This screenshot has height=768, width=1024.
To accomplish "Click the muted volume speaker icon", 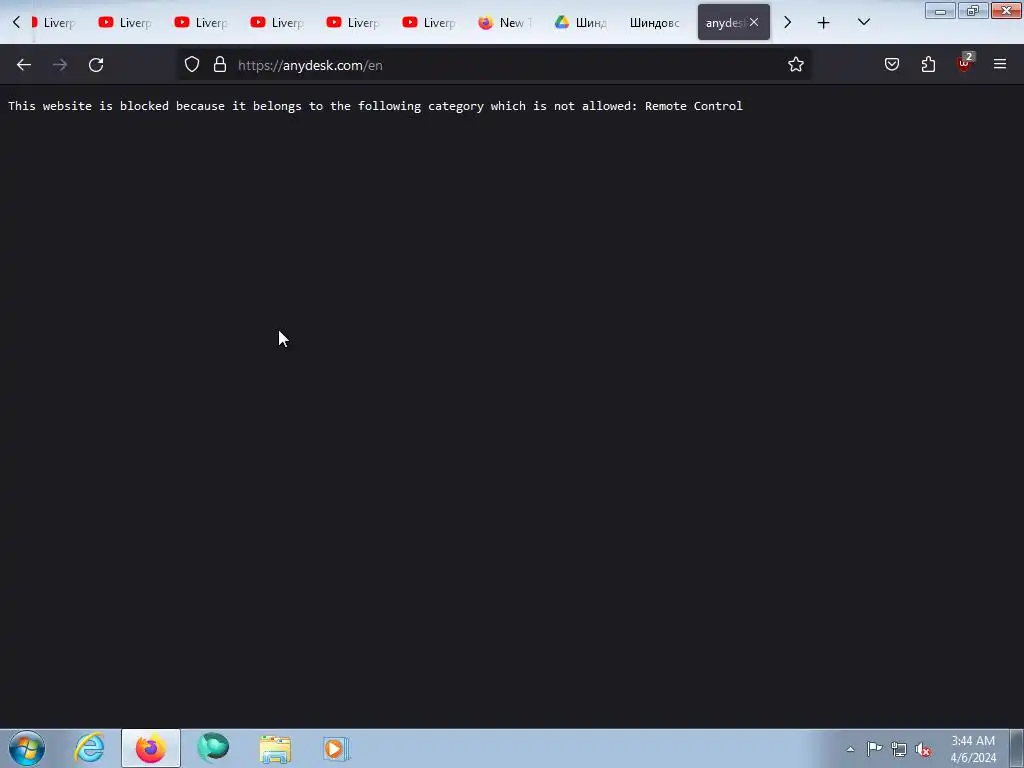I will pos(923,749).
